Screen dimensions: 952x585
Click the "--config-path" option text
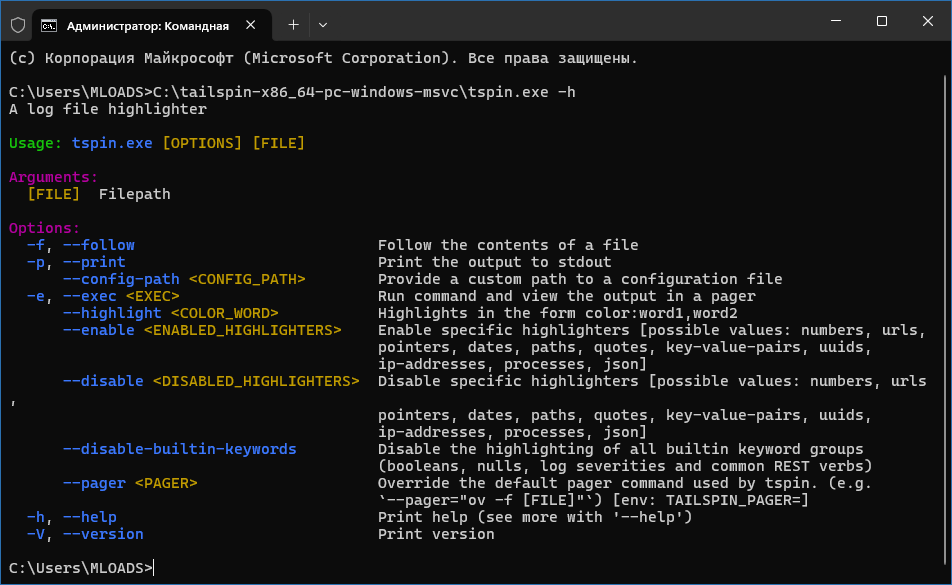tap(121, 279)
